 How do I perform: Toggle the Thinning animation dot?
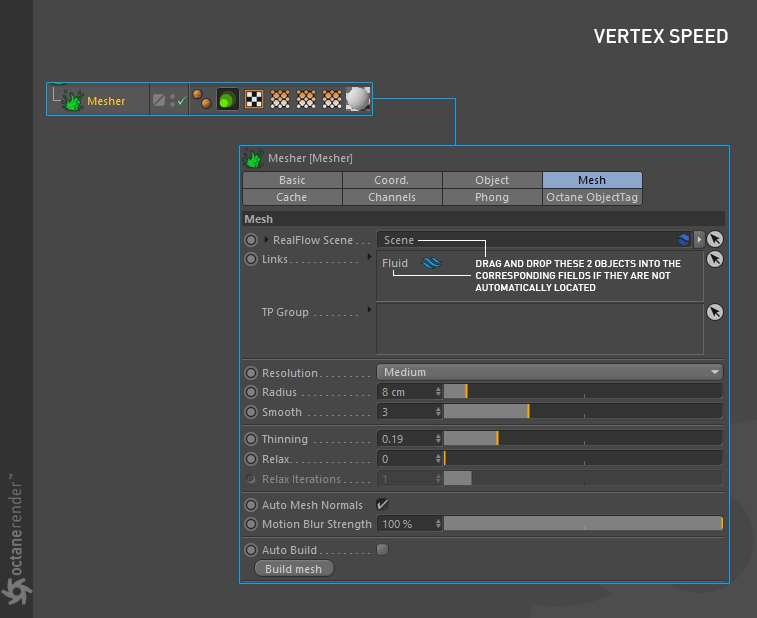click(x=251, y=439)
